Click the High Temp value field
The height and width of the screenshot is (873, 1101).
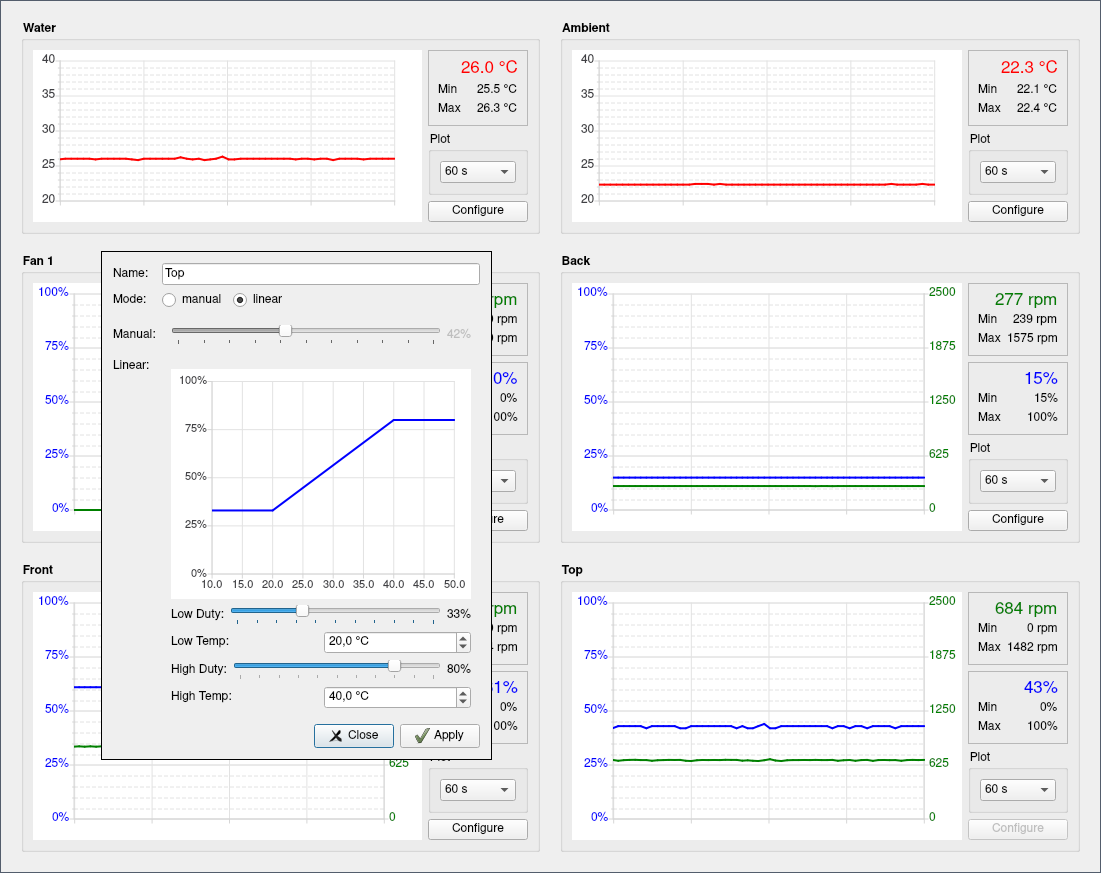390,697
